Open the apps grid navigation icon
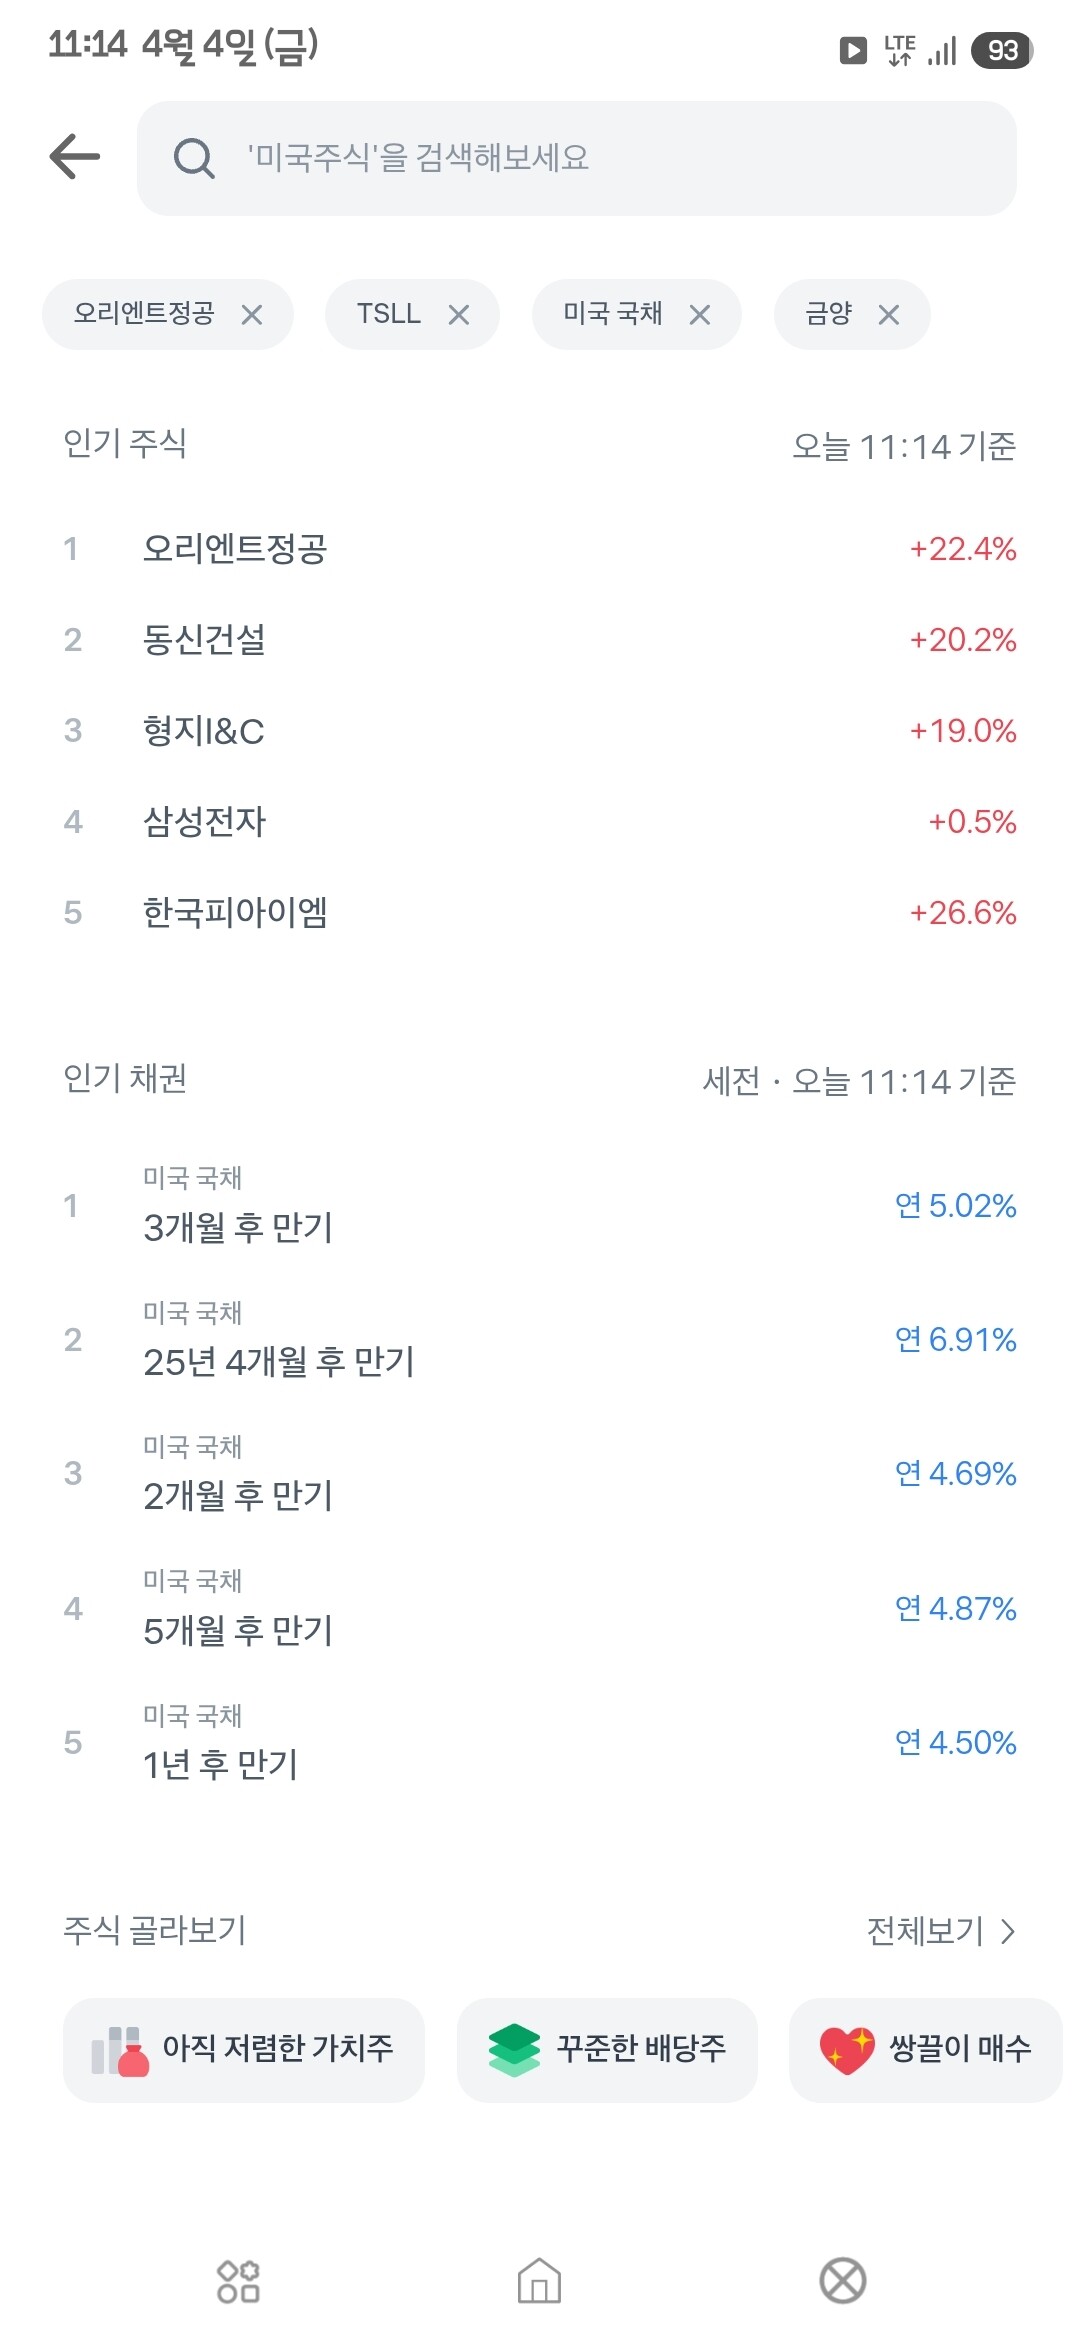This screenshot has height=2340, width=1080. coord(238,2281)
